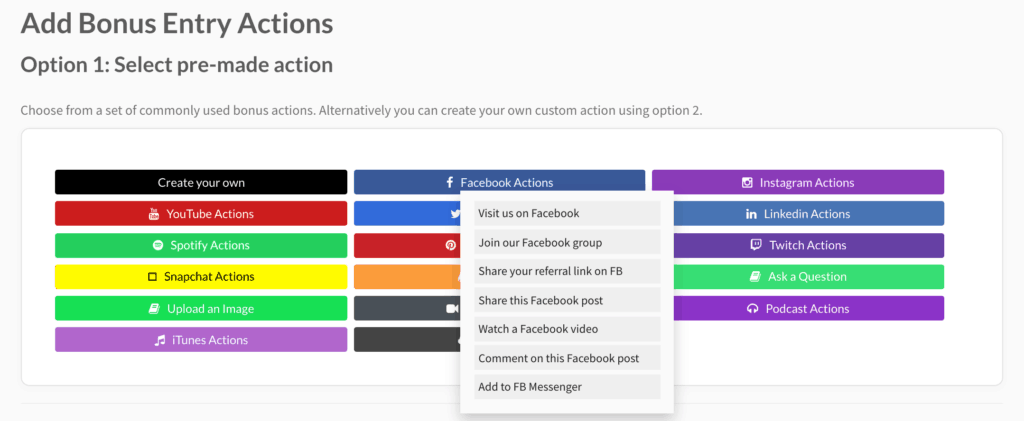Image resolution: width=1024 pixels, height=421 pixels.
Task: Click the iTunes music note icon
Action: click(x=159, y=340)
